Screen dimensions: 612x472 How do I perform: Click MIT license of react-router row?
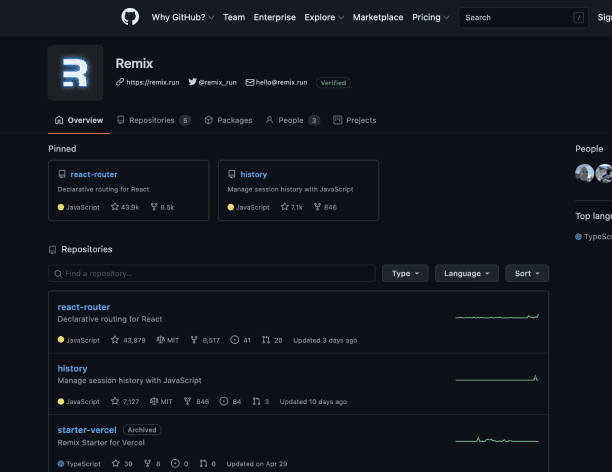pyautogui.click(x=167, y=340)
